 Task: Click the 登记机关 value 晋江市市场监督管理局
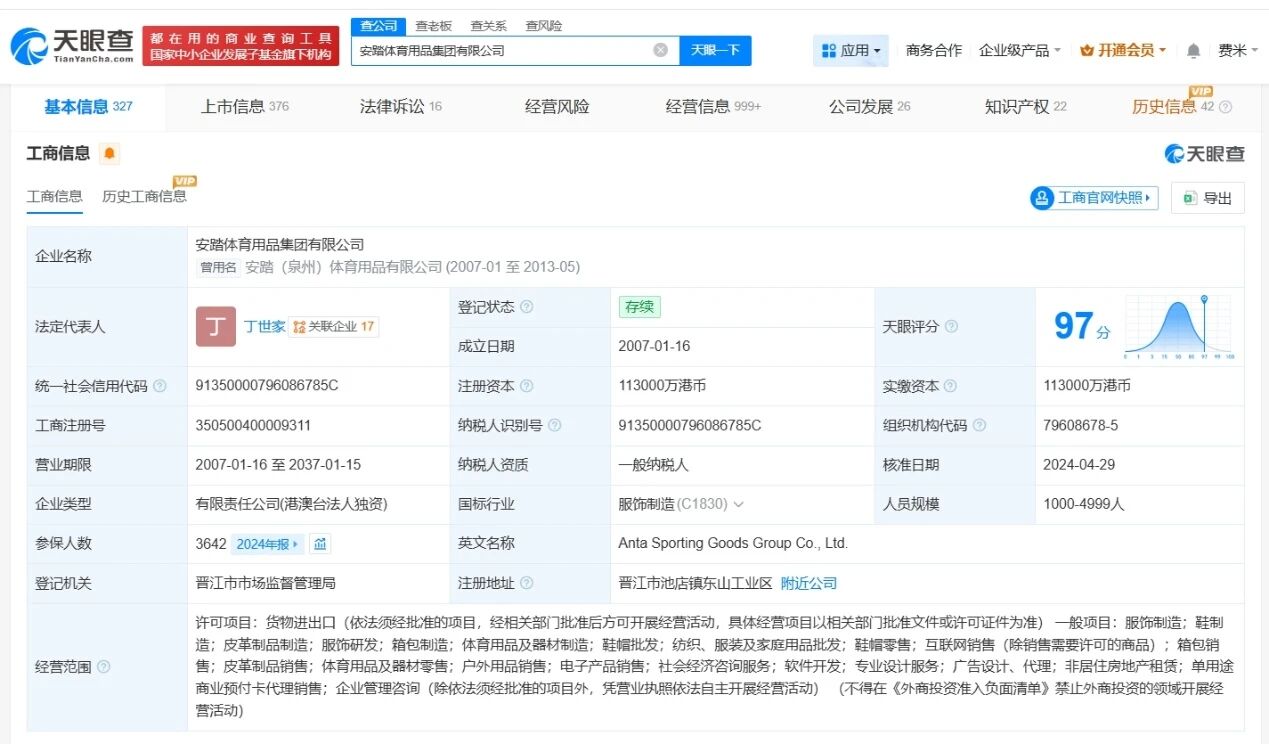pos(265,583)
